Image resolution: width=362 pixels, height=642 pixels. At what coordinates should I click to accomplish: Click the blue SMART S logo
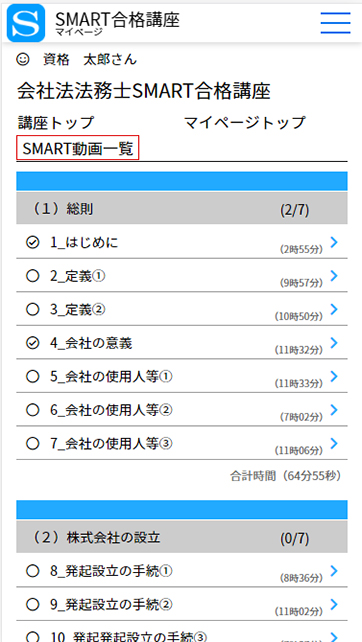26,23
